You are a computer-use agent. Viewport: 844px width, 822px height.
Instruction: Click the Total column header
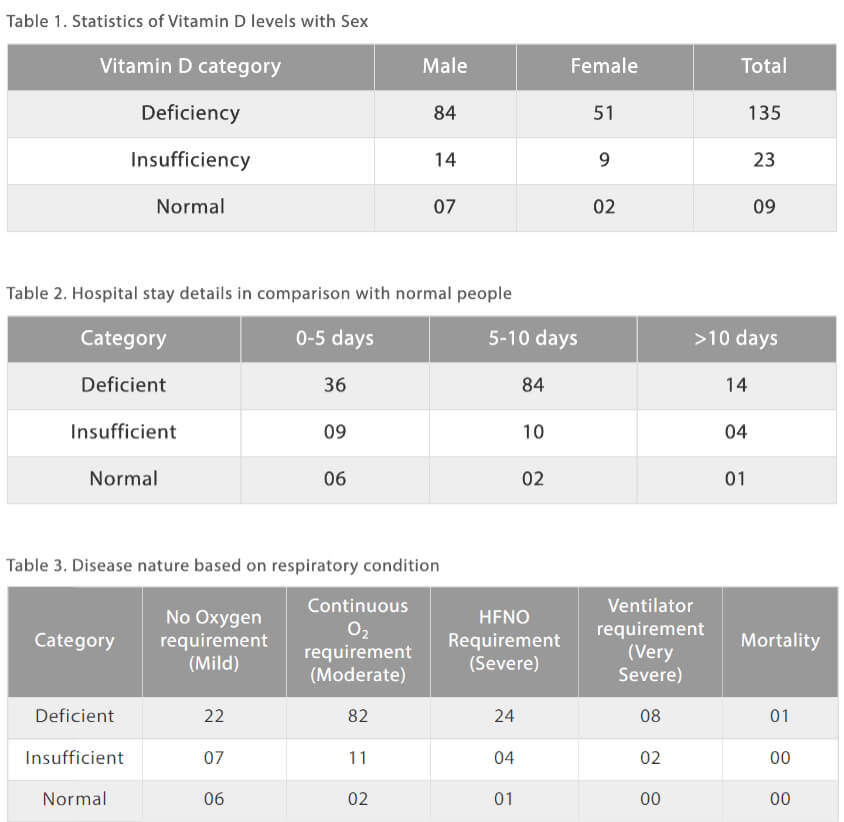tap(764, 66)
